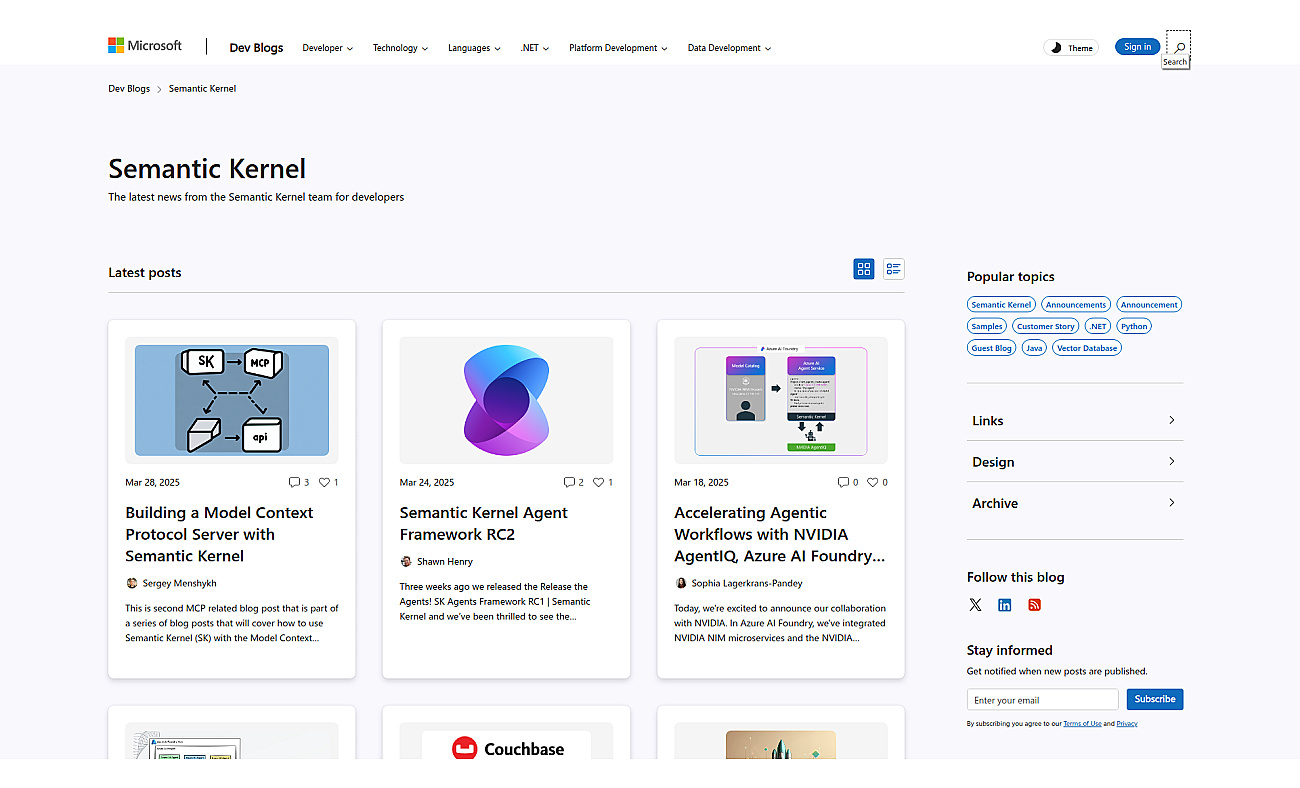Select the Customer Story topic tag
Image resolution: width=1300 pixels, height=788 pixels.
point(1046,327)
